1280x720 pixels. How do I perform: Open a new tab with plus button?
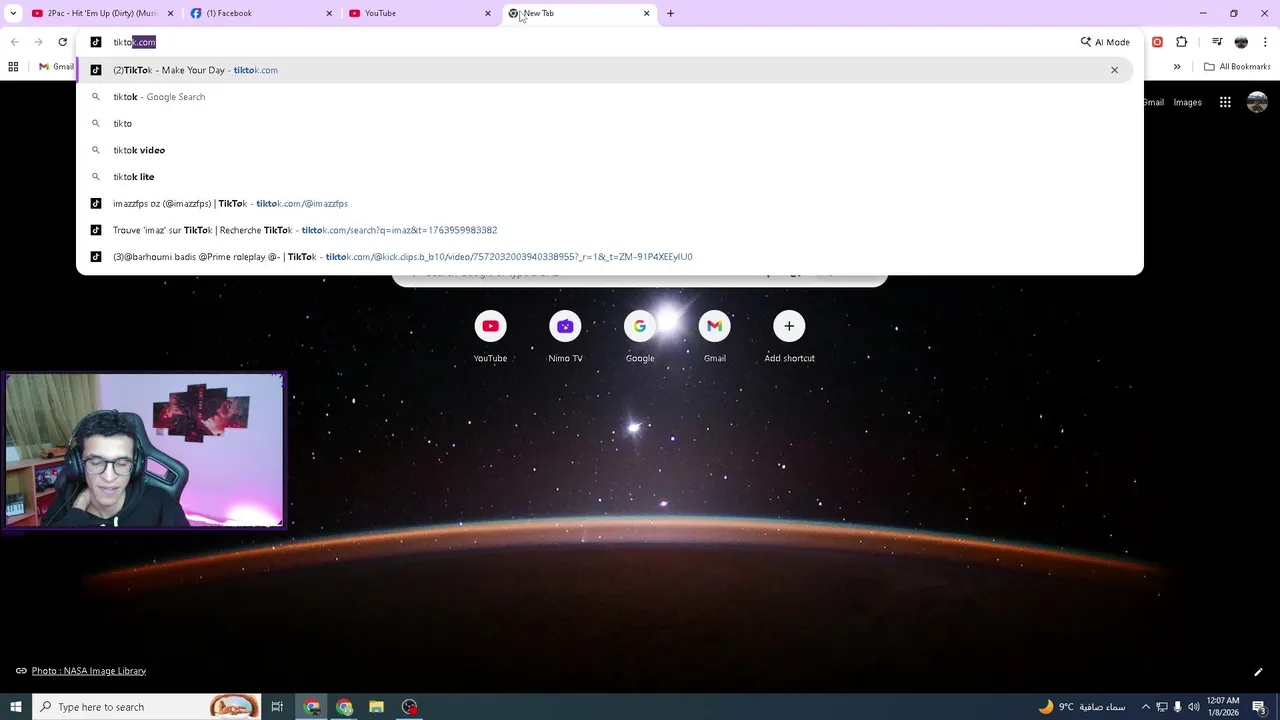point(670,13)
